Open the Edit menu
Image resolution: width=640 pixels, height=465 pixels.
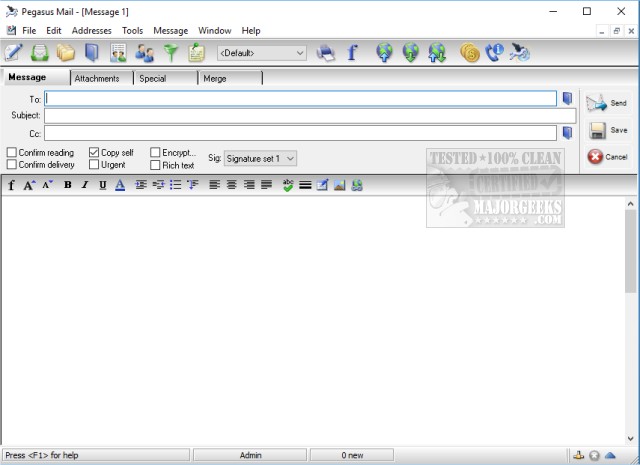pos(53,31)
